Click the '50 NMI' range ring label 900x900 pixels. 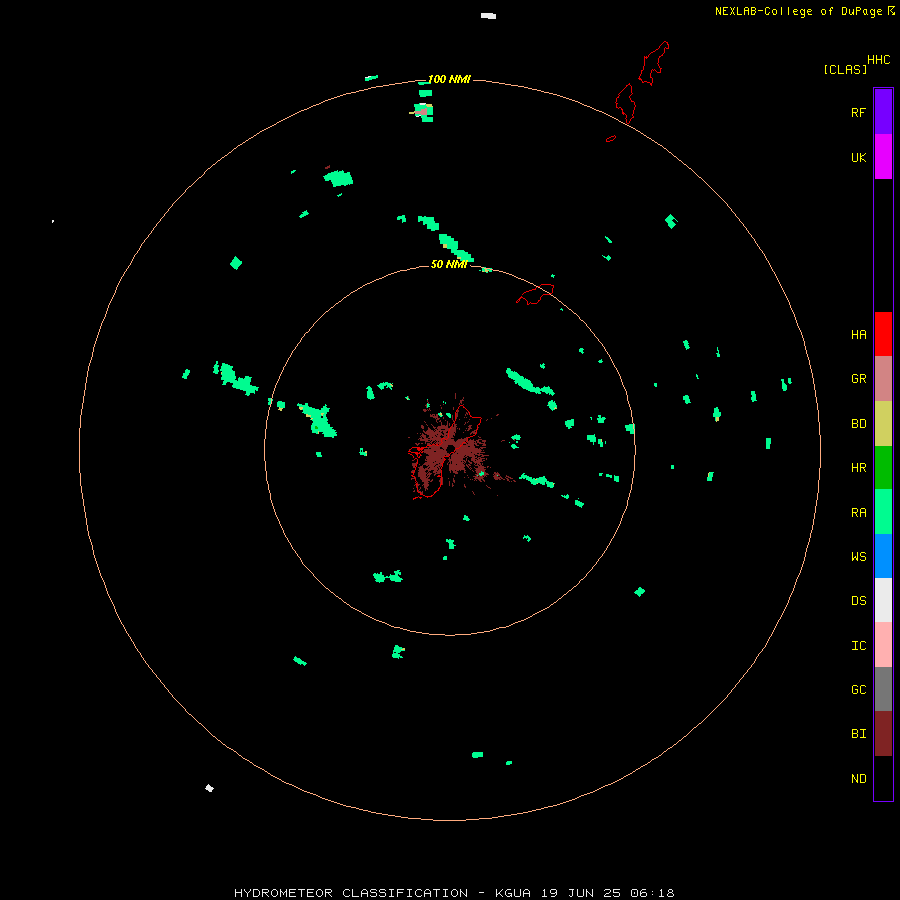click(x=449, y=264)
